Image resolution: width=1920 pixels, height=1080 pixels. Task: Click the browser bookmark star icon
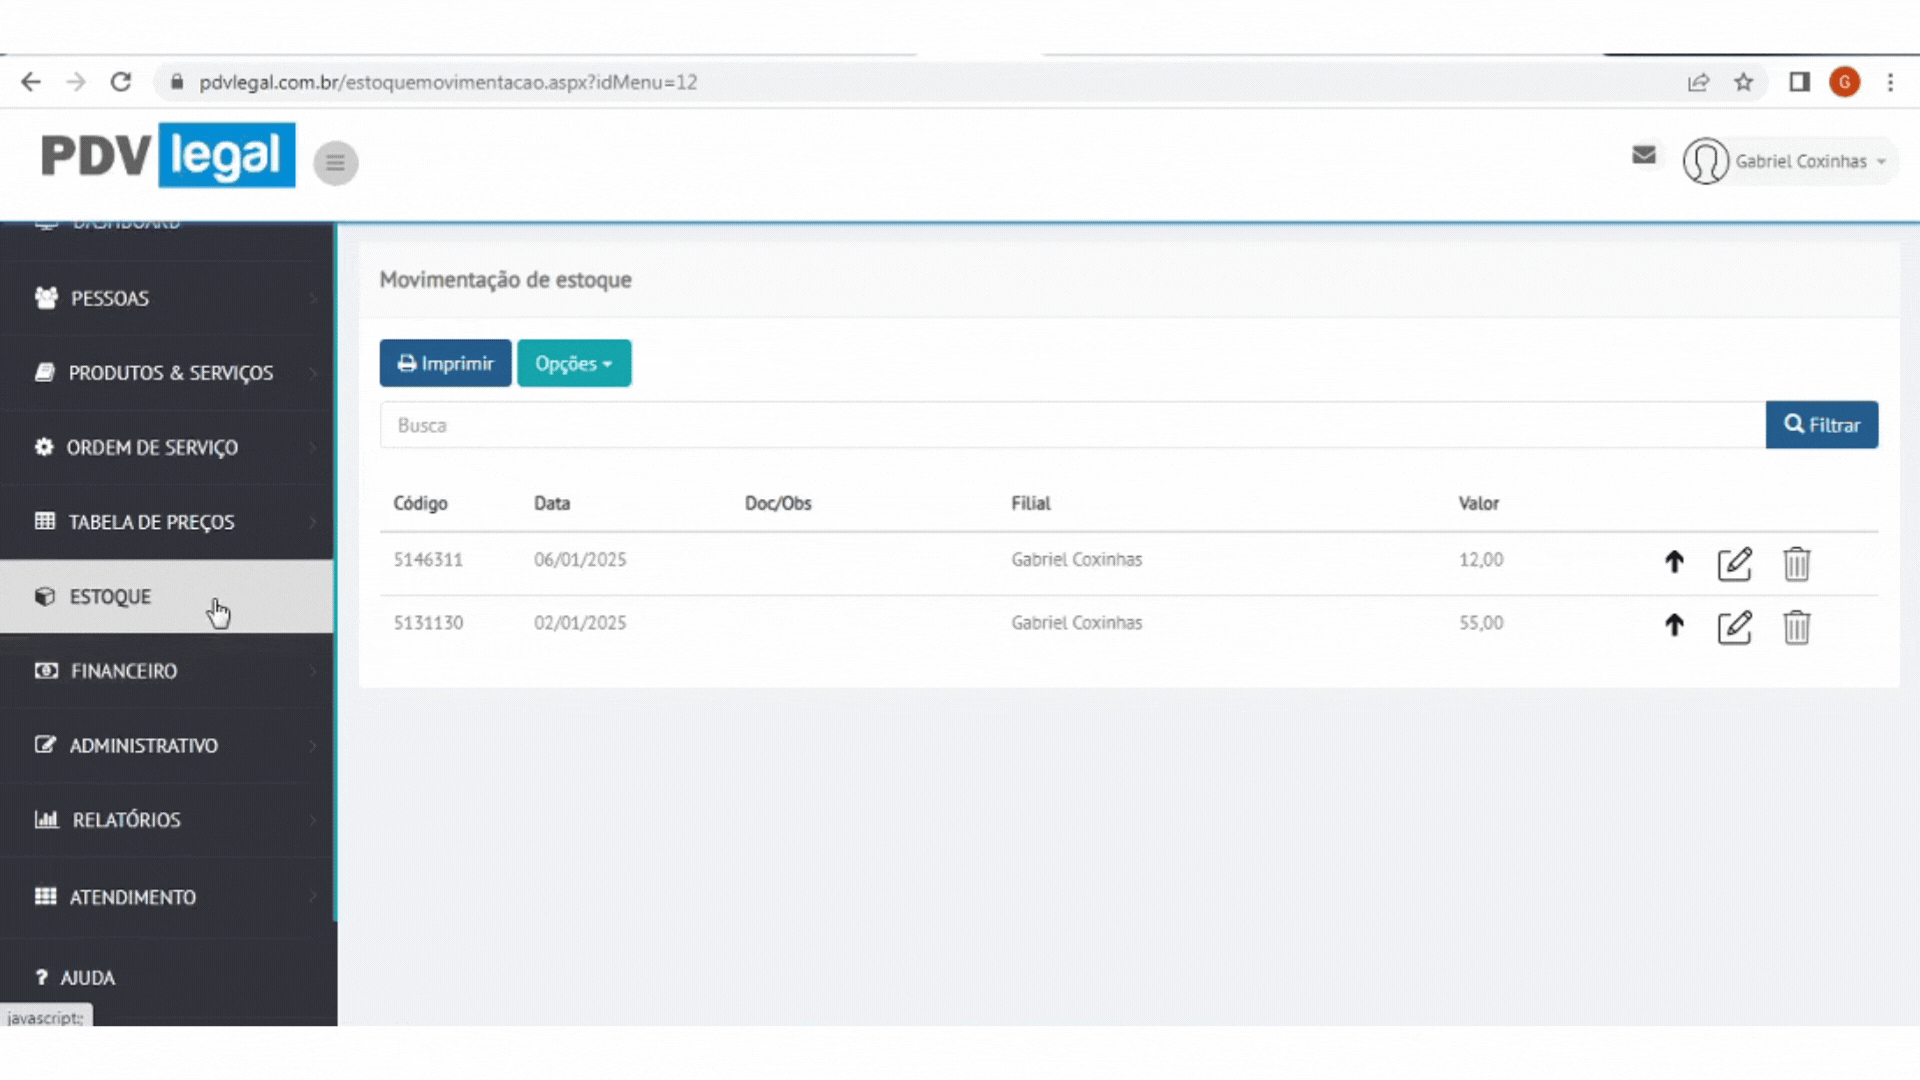tap(1743, 83)
